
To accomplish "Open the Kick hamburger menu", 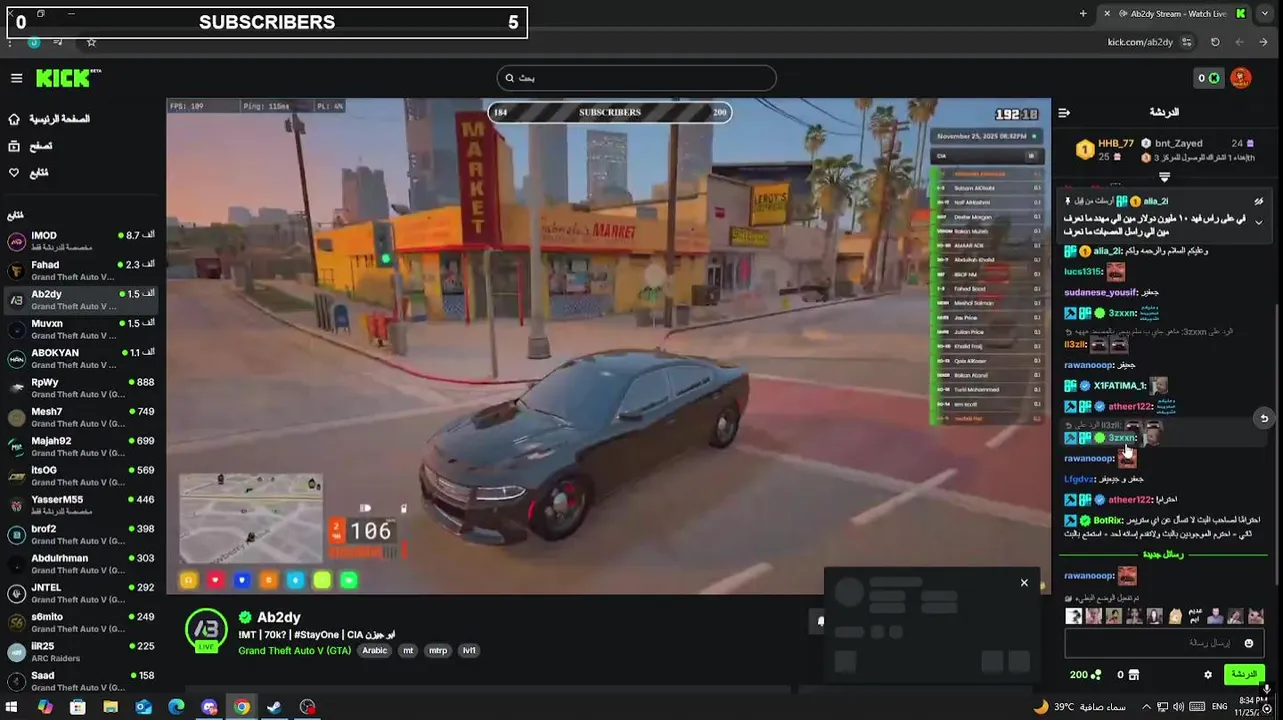I will point(16,78).
